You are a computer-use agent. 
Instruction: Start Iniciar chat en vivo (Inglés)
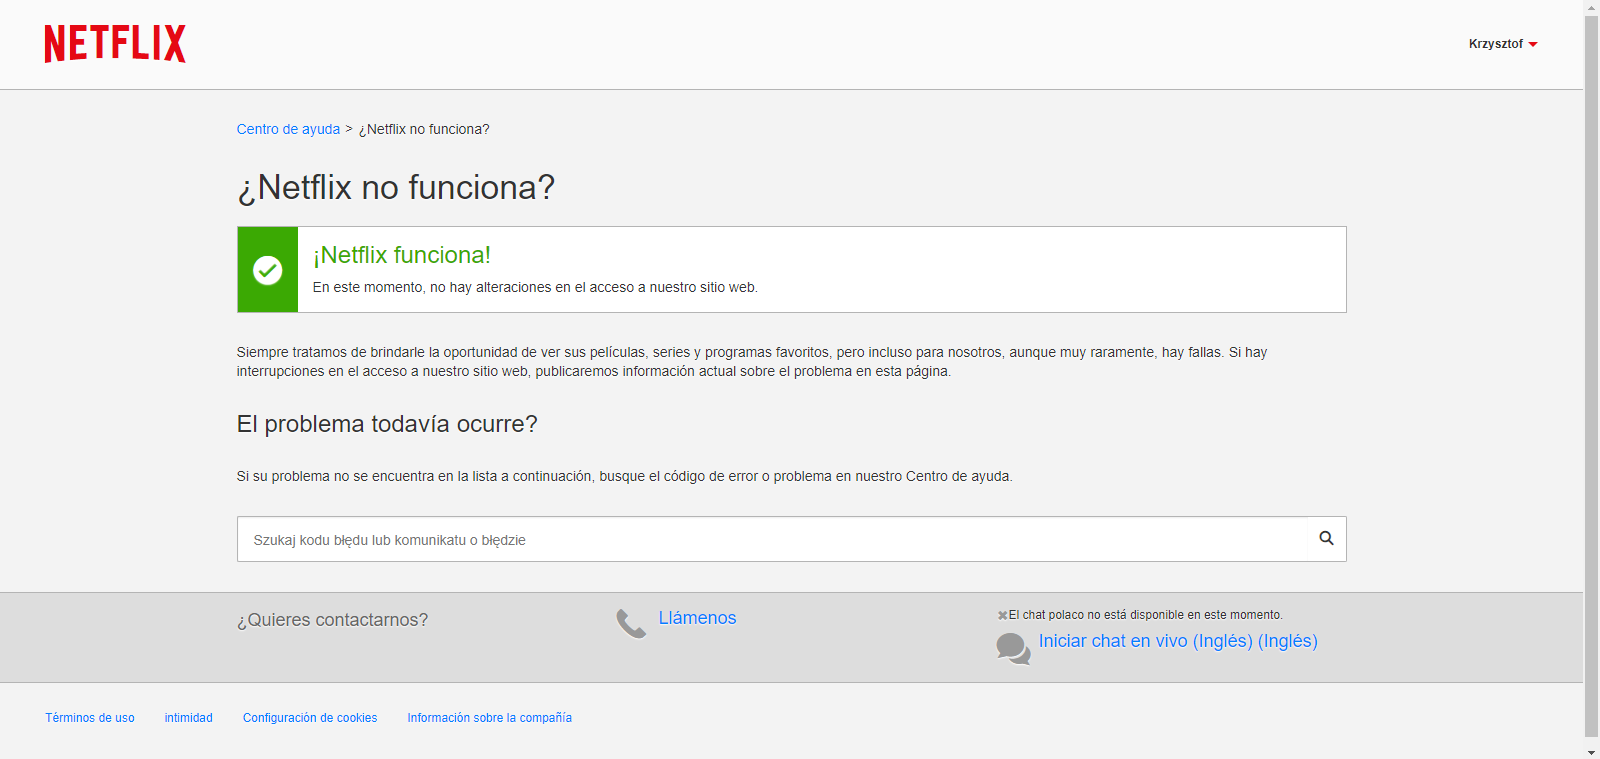point(1178,641)
